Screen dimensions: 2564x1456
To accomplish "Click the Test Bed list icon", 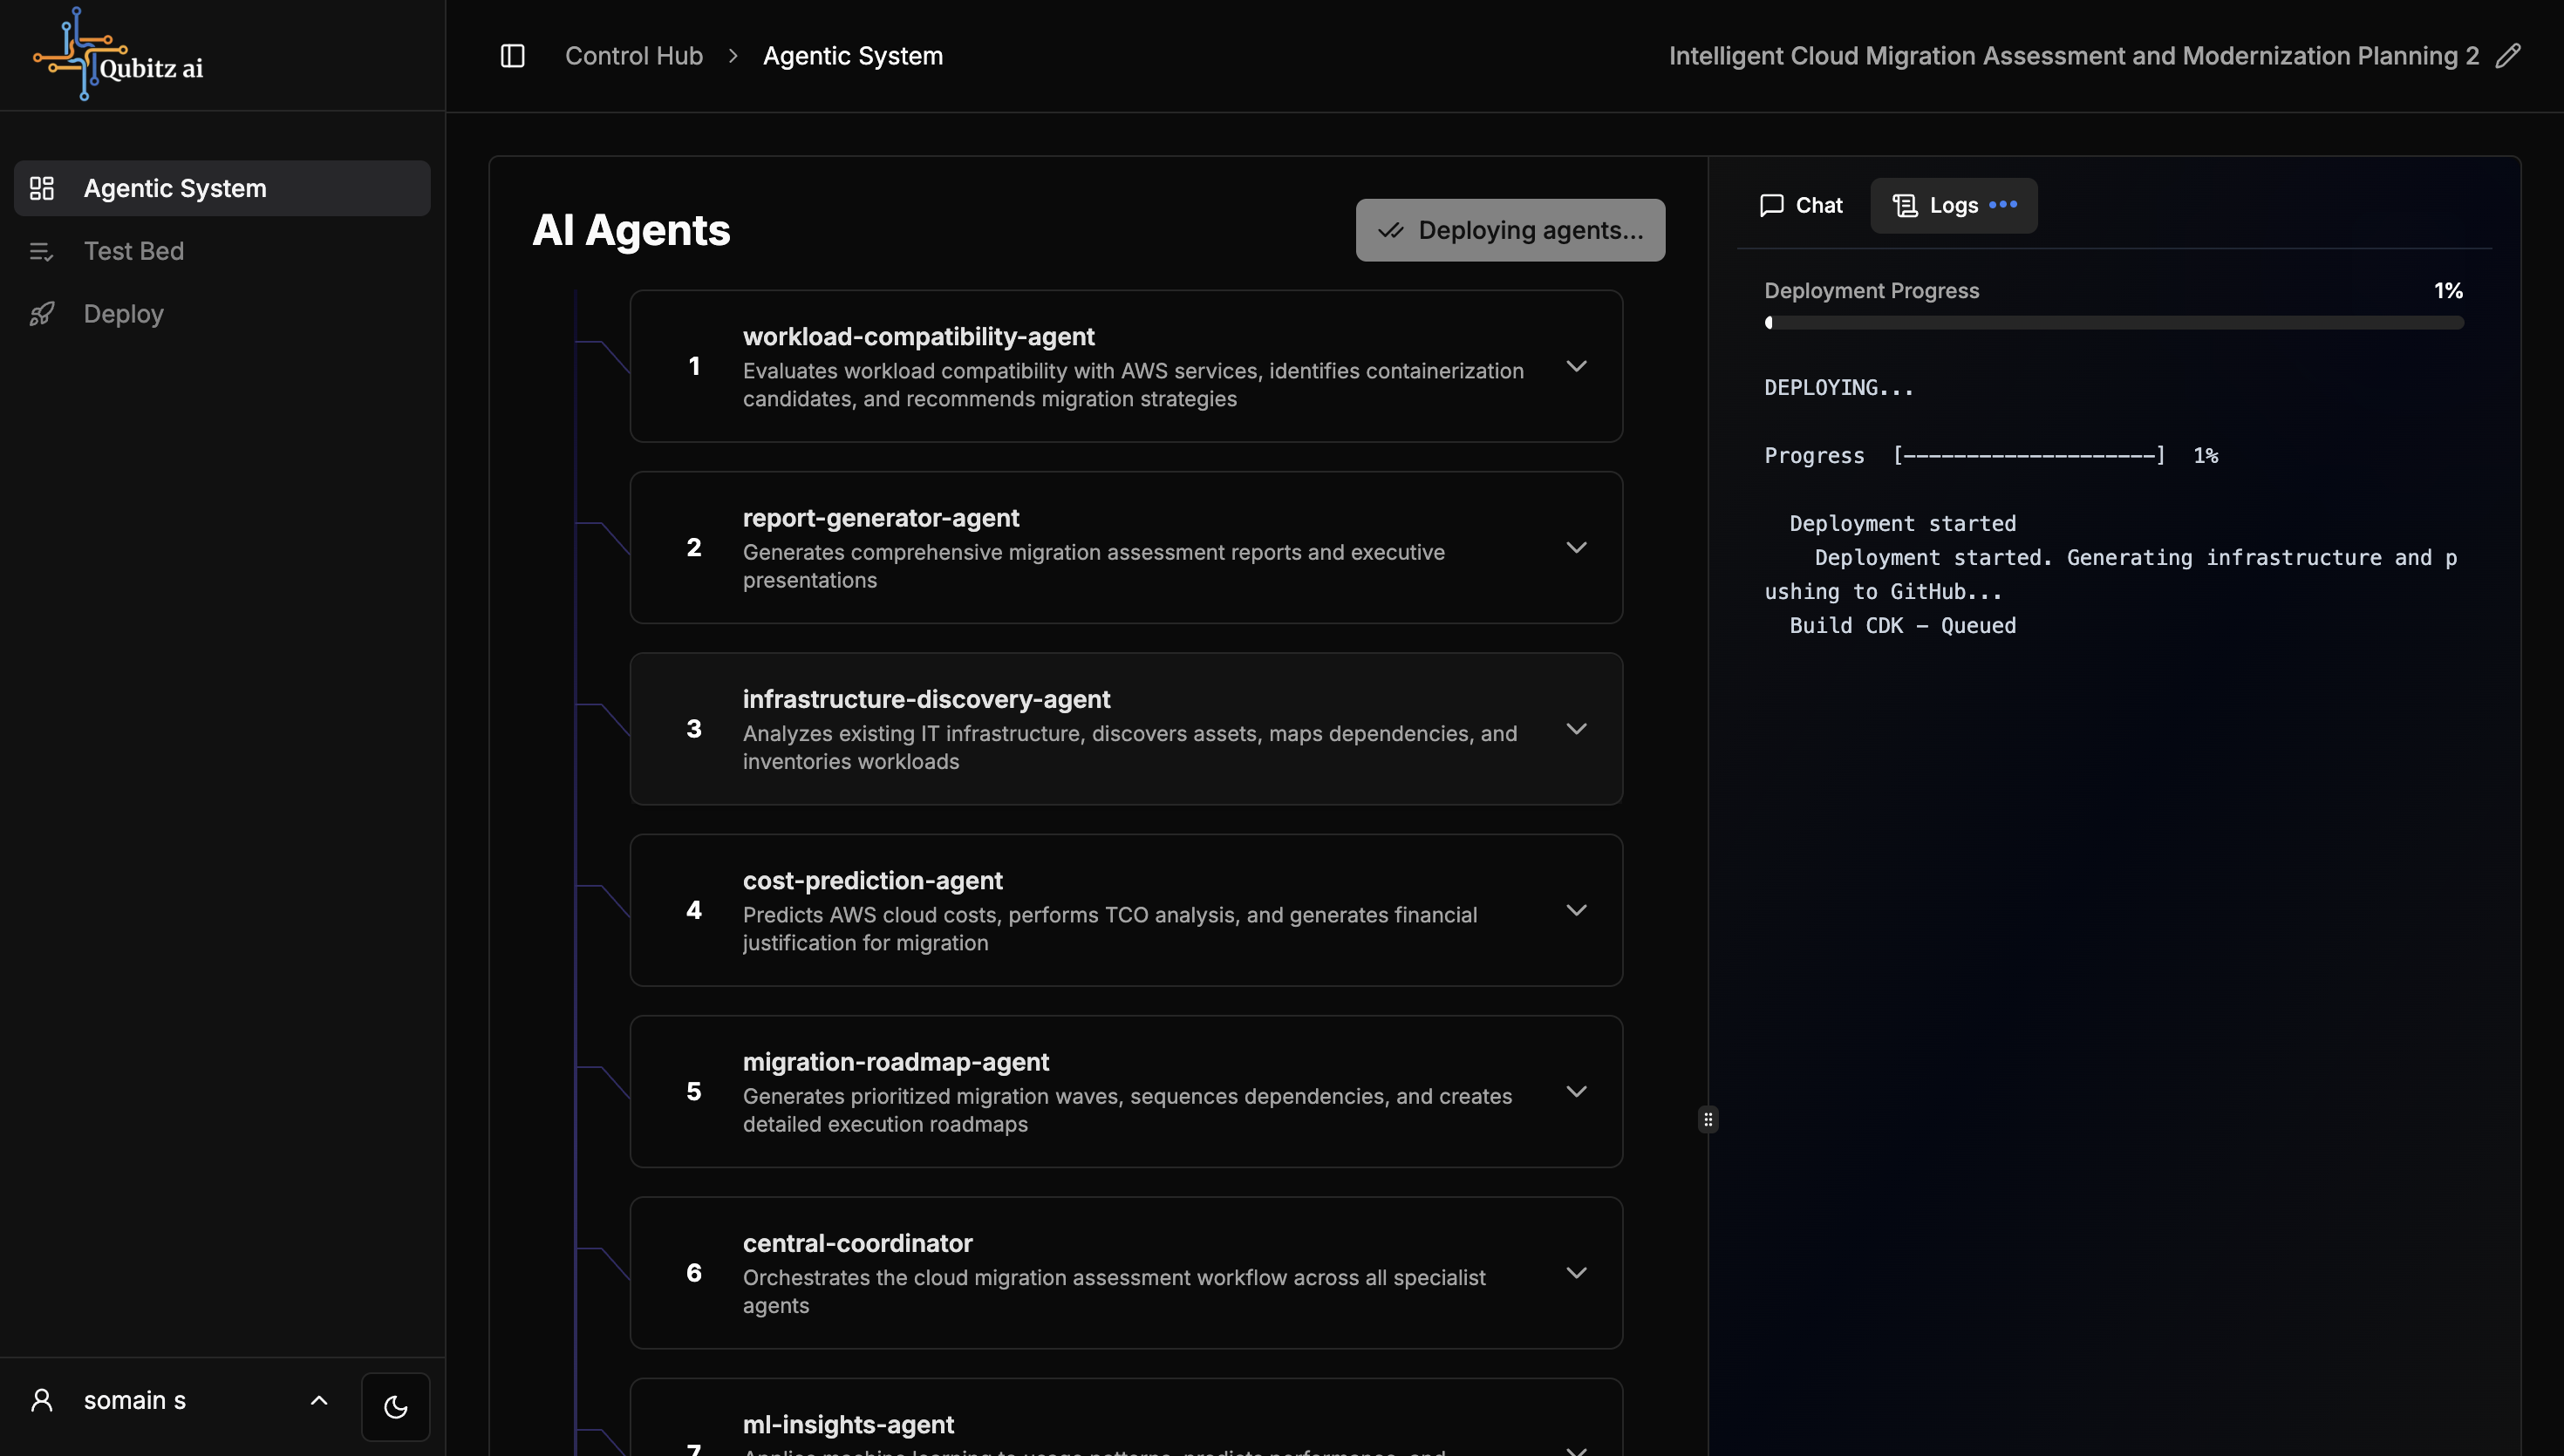I will point(42,251).
